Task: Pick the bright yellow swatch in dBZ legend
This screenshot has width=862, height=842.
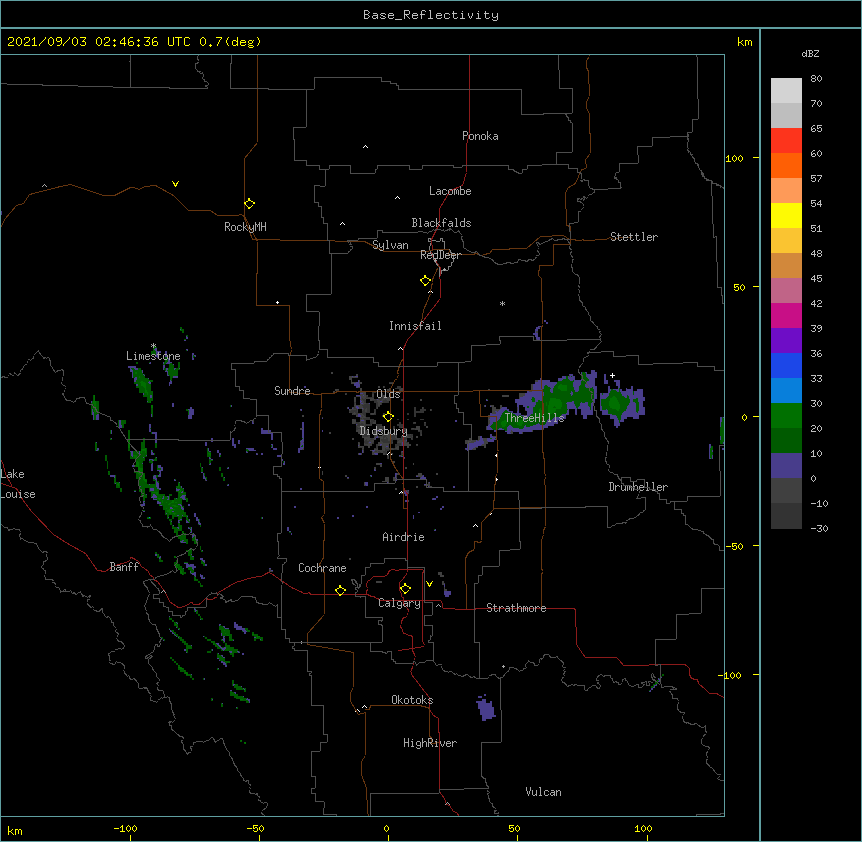Action: tap(786, 215)
